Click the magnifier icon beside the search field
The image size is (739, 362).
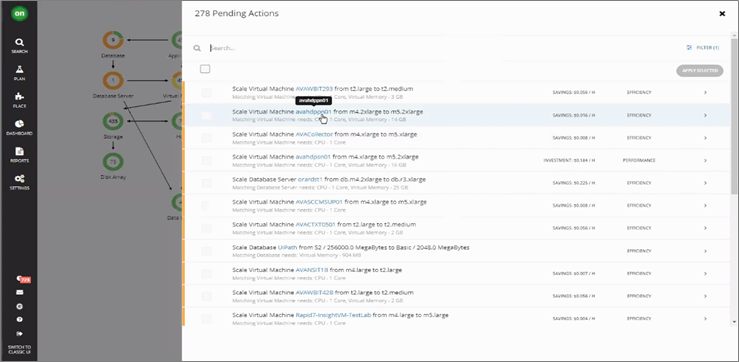[x=197, y=48]
